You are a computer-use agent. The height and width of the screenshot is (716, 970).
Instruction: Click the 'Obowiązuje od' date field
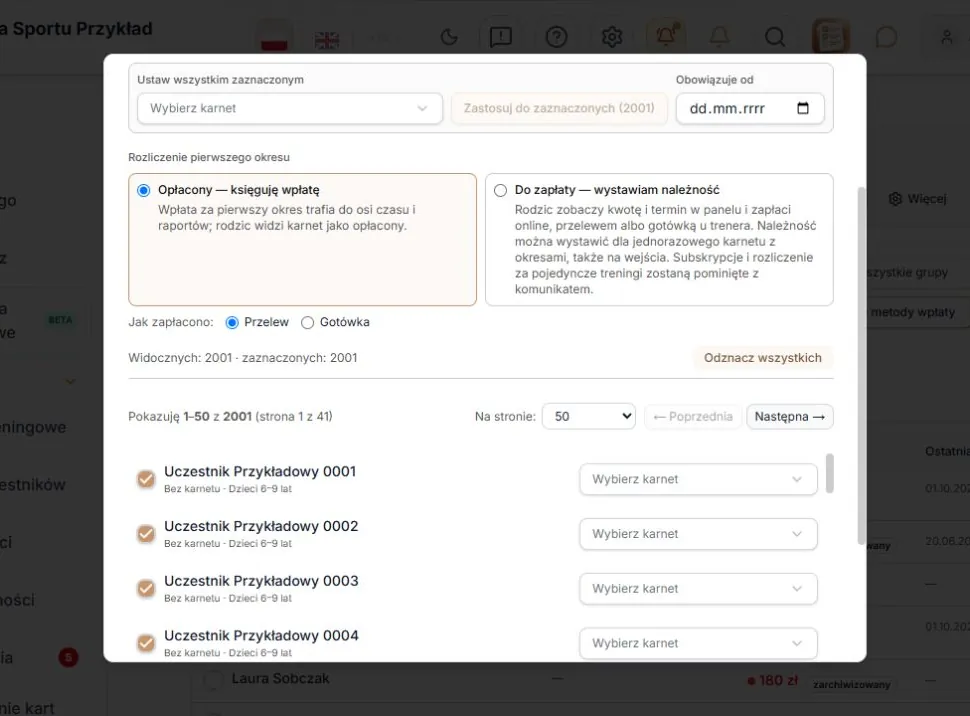[x=750, y=108]
